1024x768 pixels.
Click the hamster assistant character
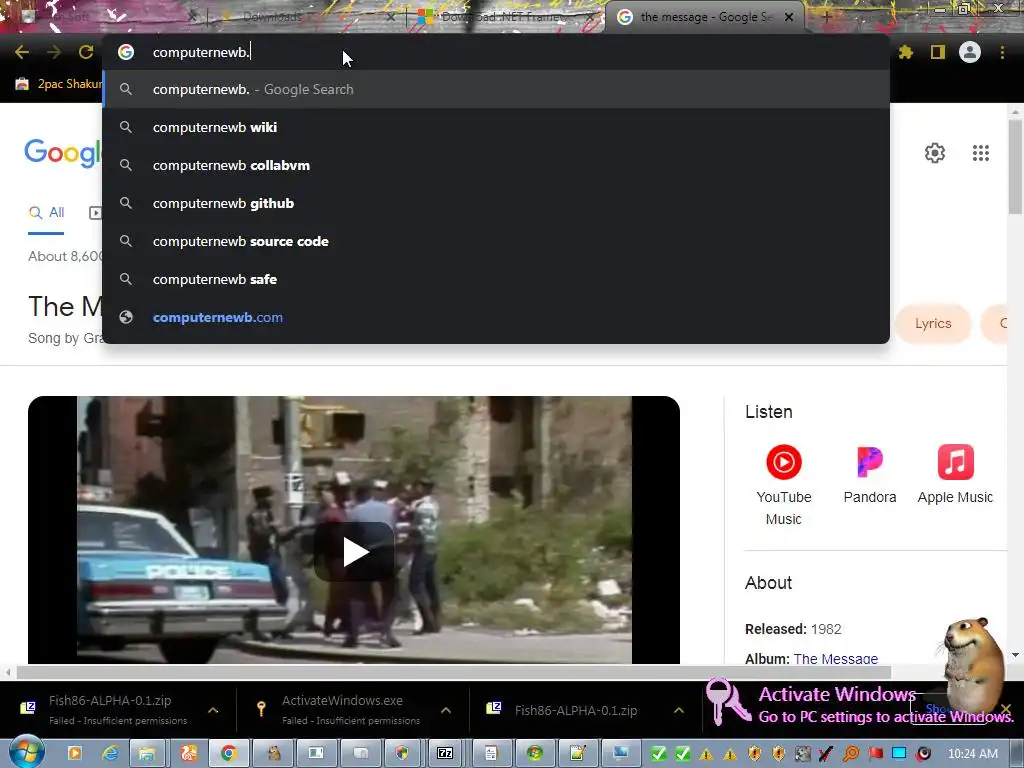[973, 663]
